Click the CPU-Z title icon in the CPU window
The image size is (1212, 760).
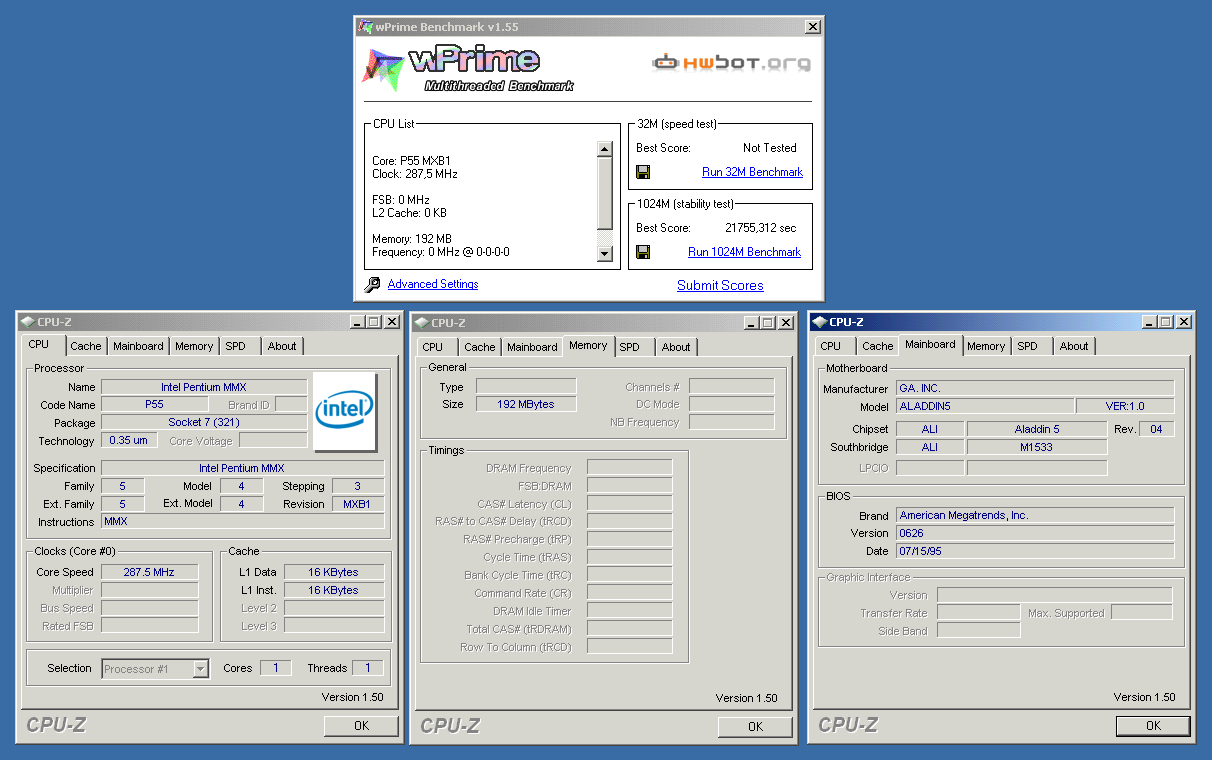coord(27,322)
